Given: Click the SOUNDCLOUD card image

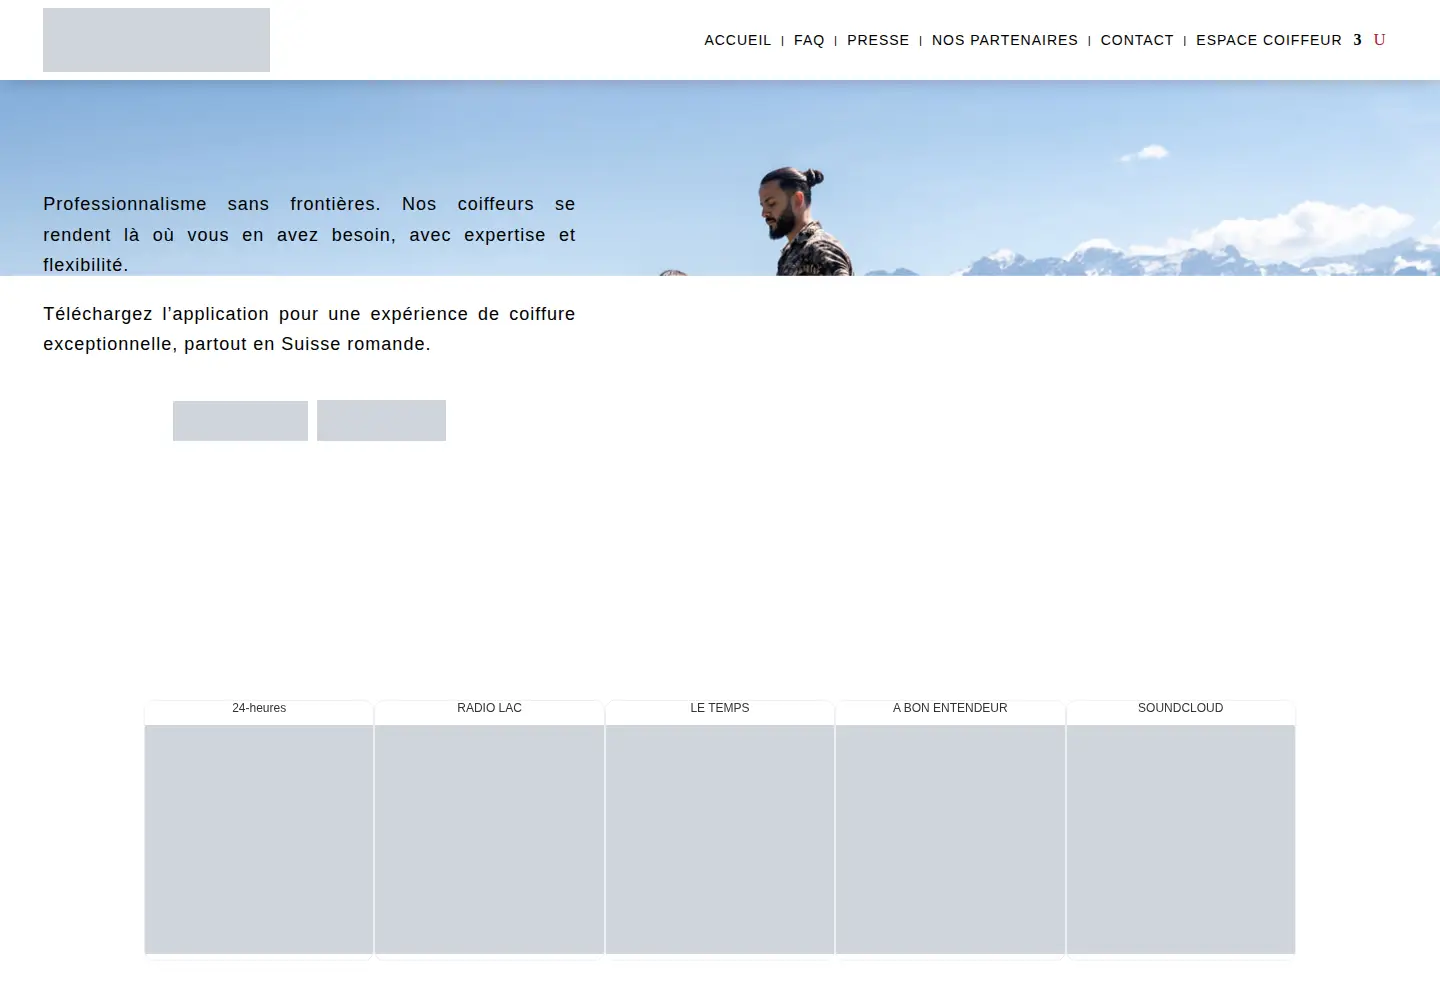Looking at the screenshot, I should [x=1181, y=840].
